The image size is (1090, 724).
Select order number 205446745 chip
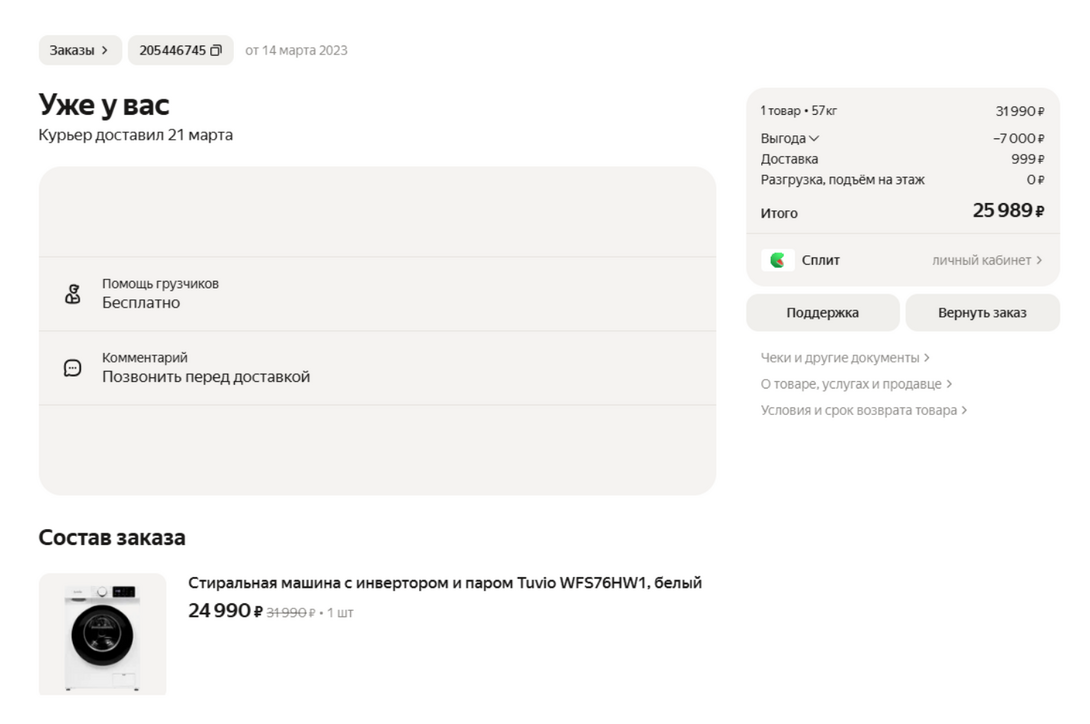[x=172, y=51]
